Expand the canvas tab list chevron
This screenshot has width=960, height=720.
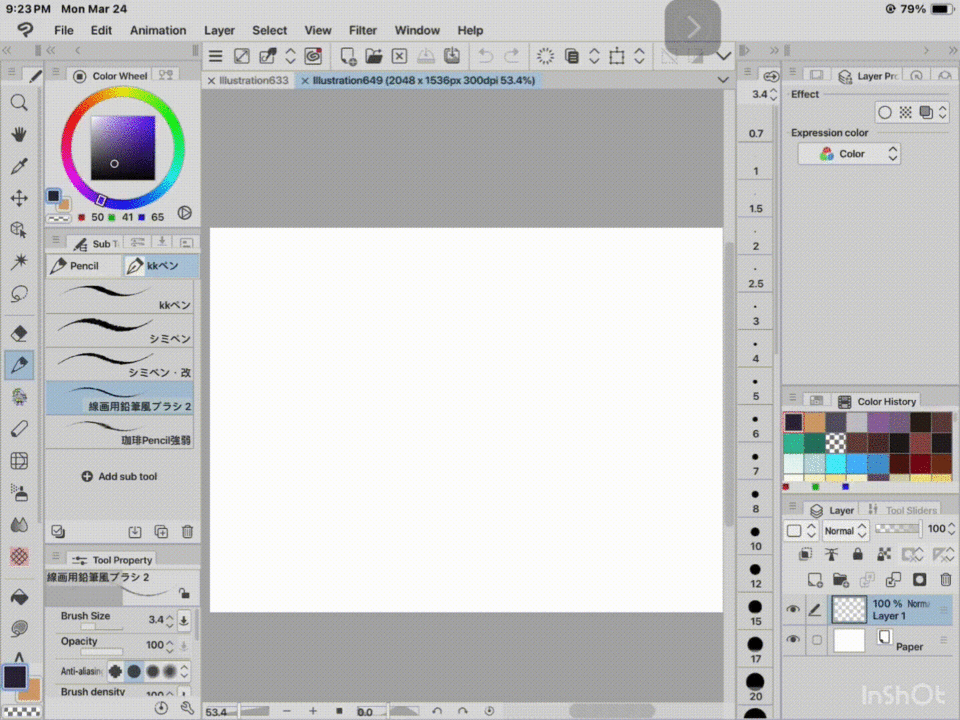tap(723, 80)
